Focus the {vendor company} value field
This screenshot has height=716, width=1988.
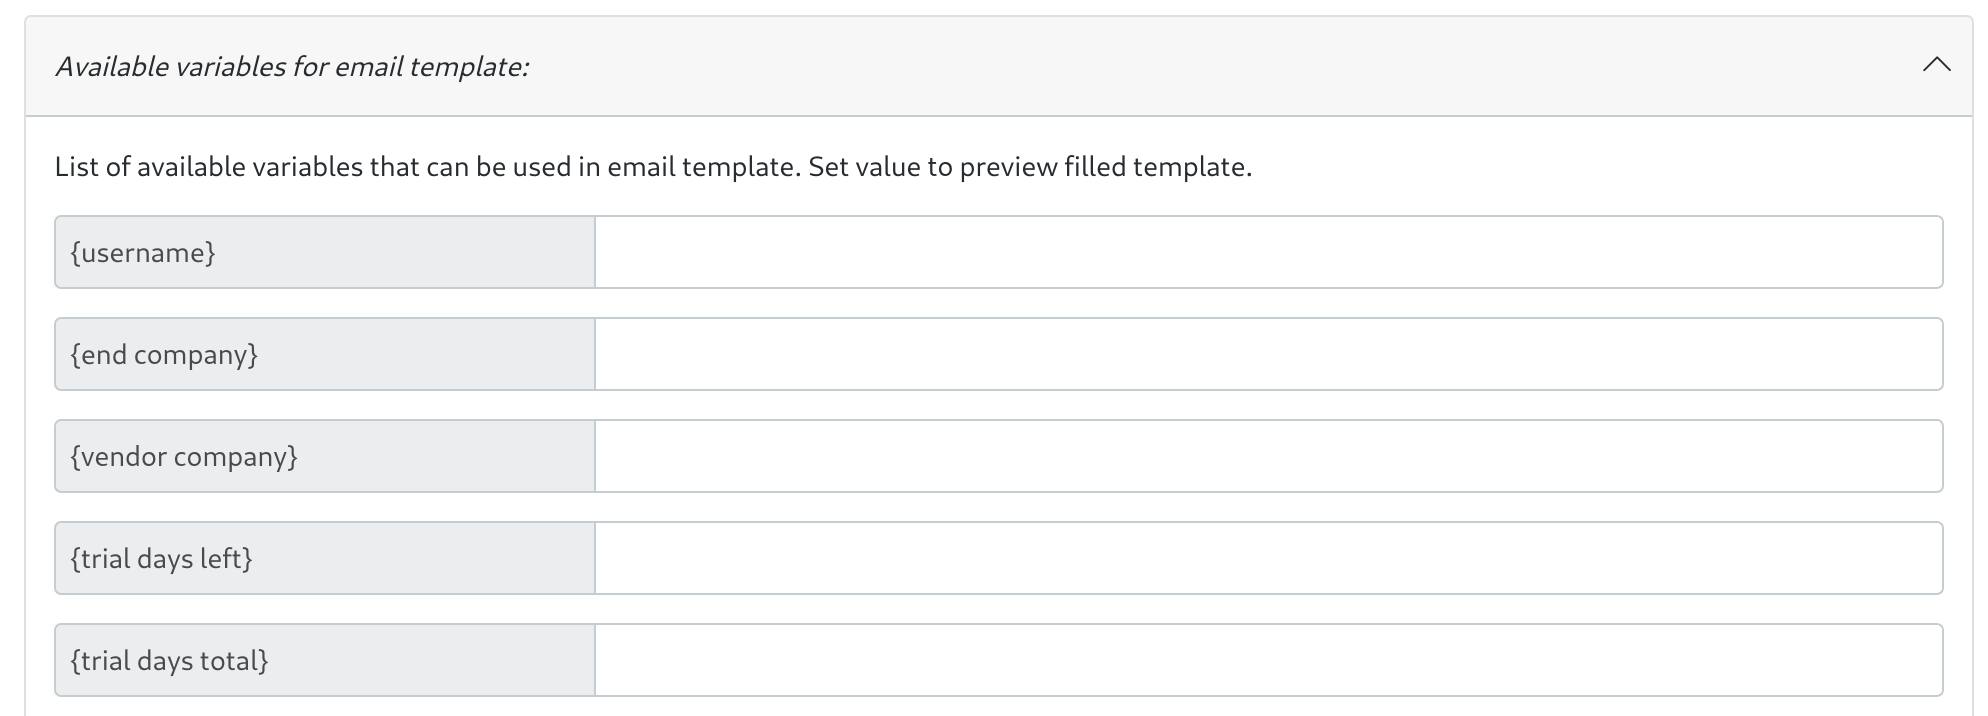(x=1268, y=457)
